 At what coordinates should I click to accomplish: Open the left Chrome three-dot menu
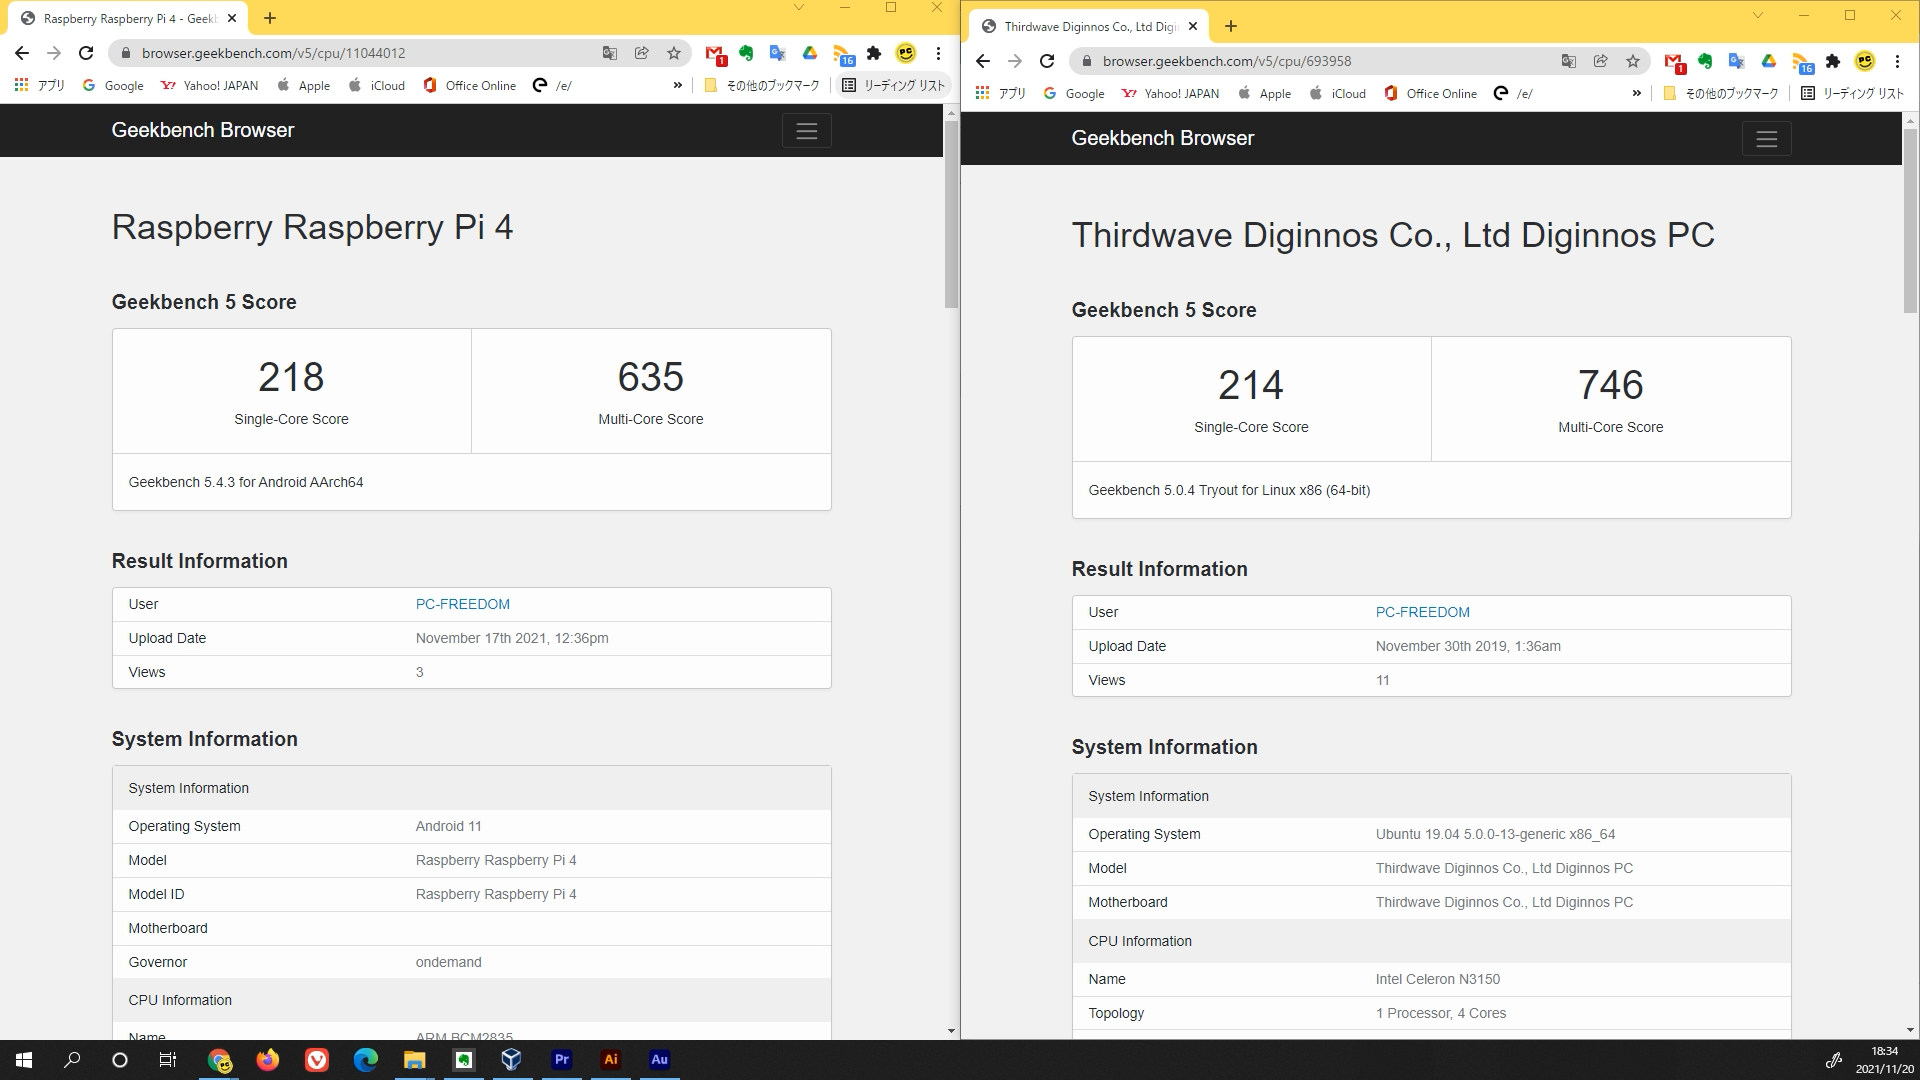click(x=938, y=53)
